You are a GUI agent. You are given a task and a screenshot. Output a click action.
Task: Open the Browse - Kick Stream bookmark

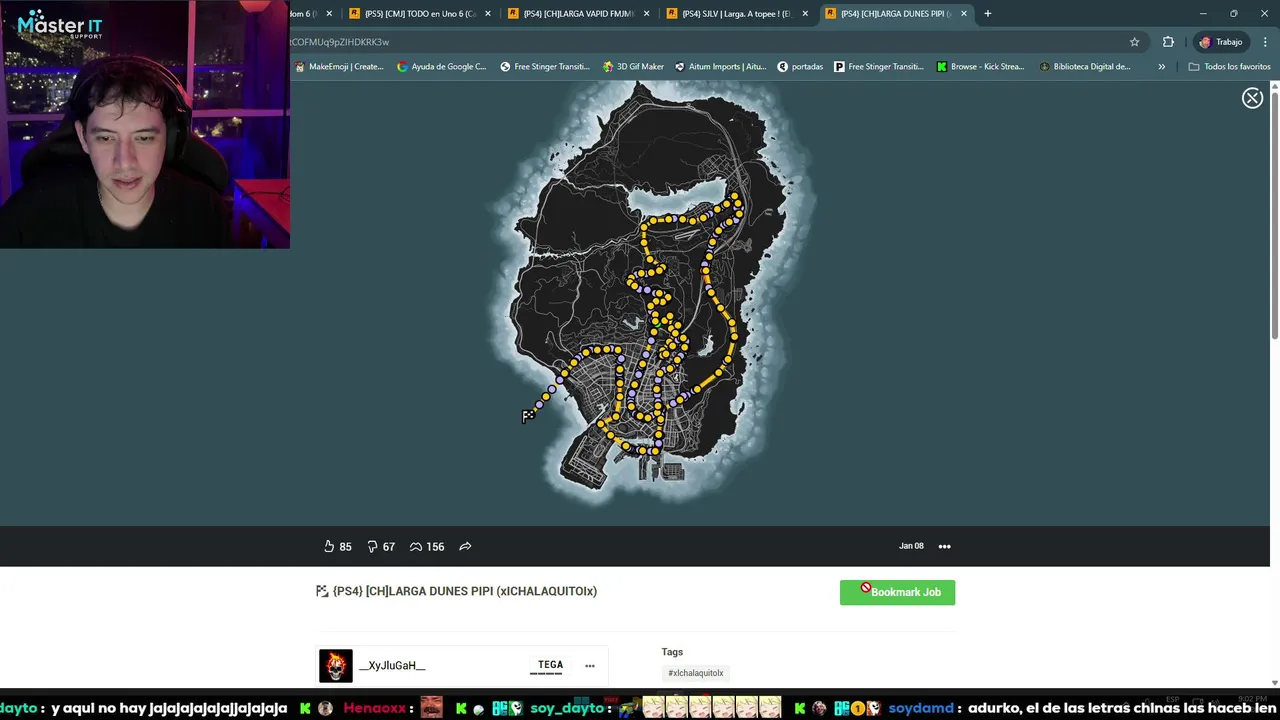pos(981,67)
